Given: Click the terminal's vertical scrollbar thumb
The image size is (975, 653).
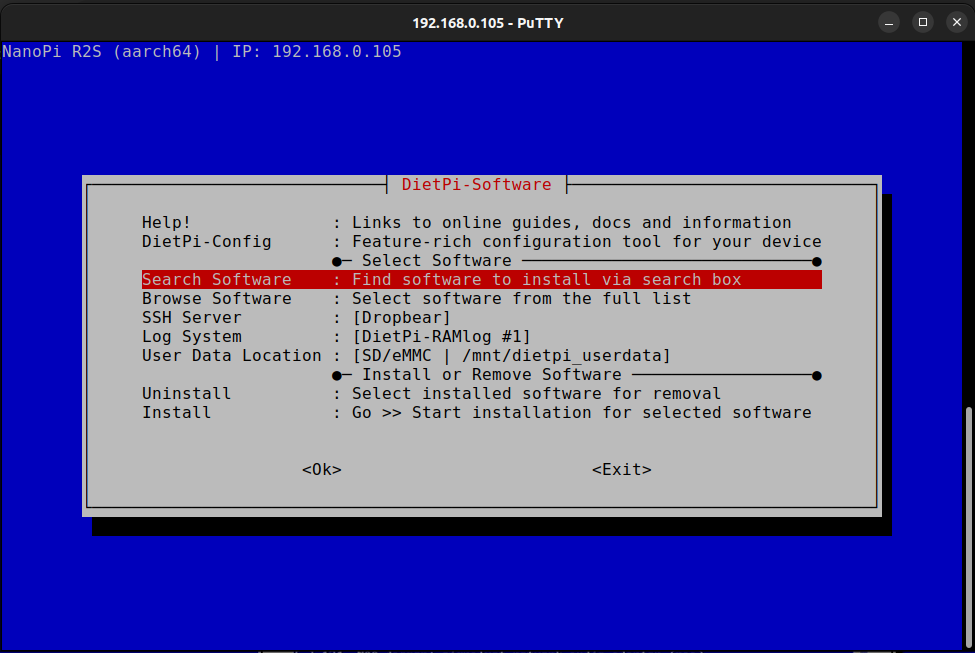Looking at the screenshot, I should (968, 525).
